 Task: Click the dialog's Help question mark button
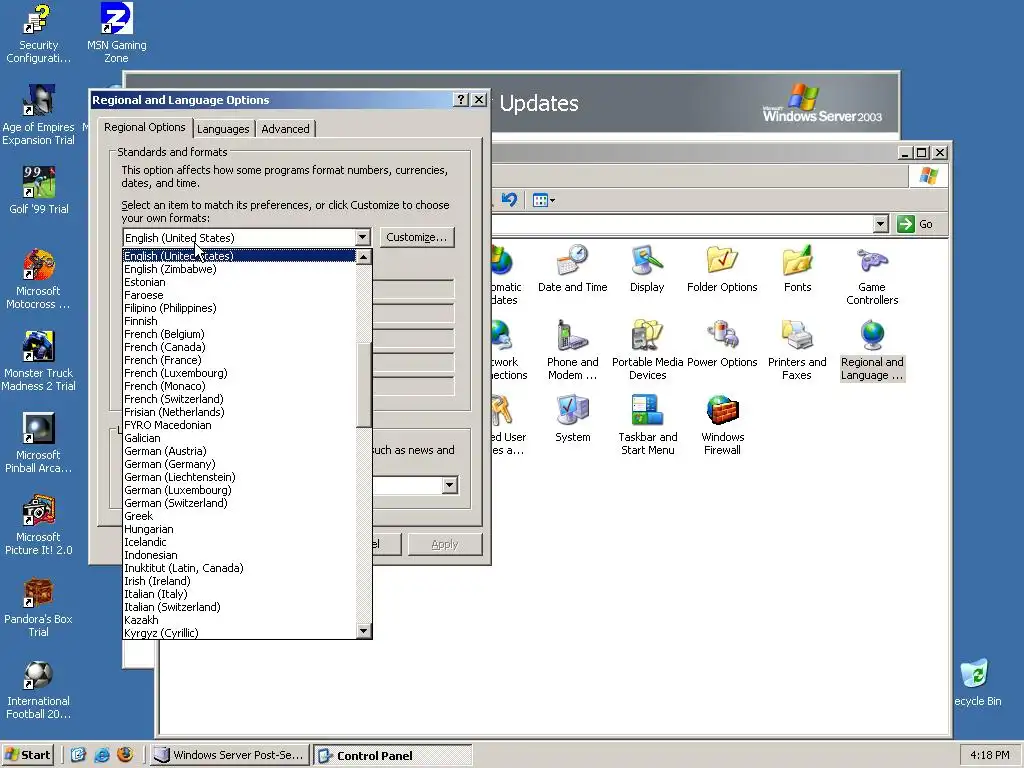click(461, 99)
